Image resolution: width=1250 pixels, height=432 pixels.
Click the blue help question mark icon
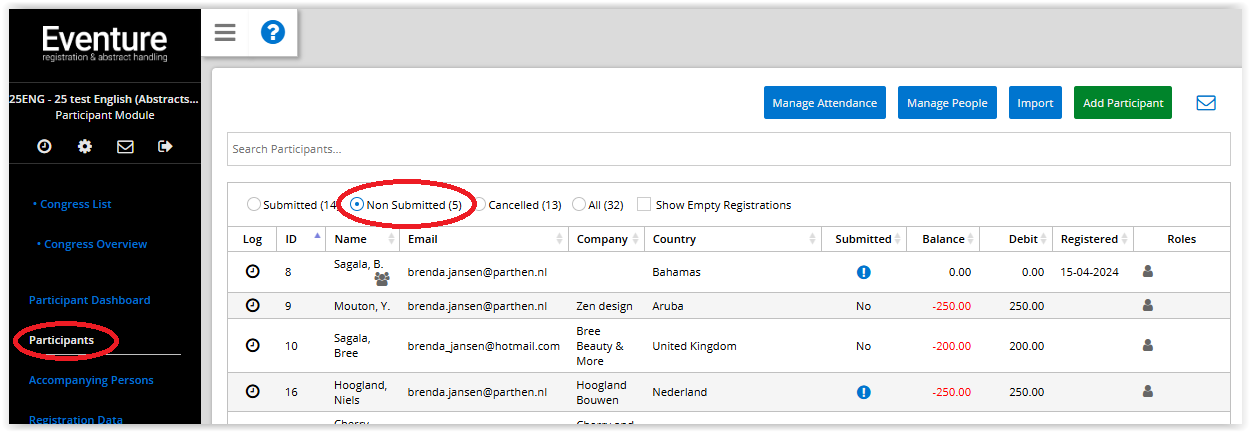(273, 33)
